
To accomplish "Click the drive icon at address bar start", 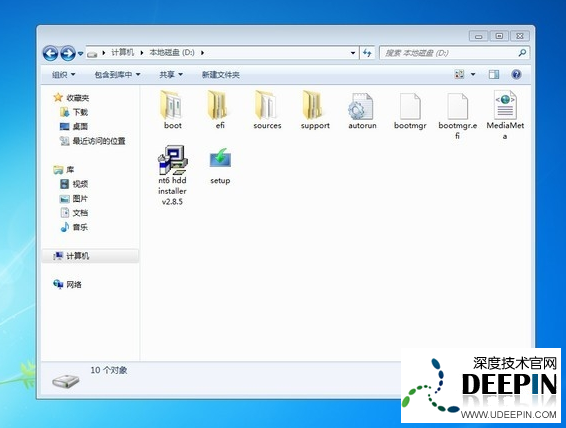I will tap(92, 54).
